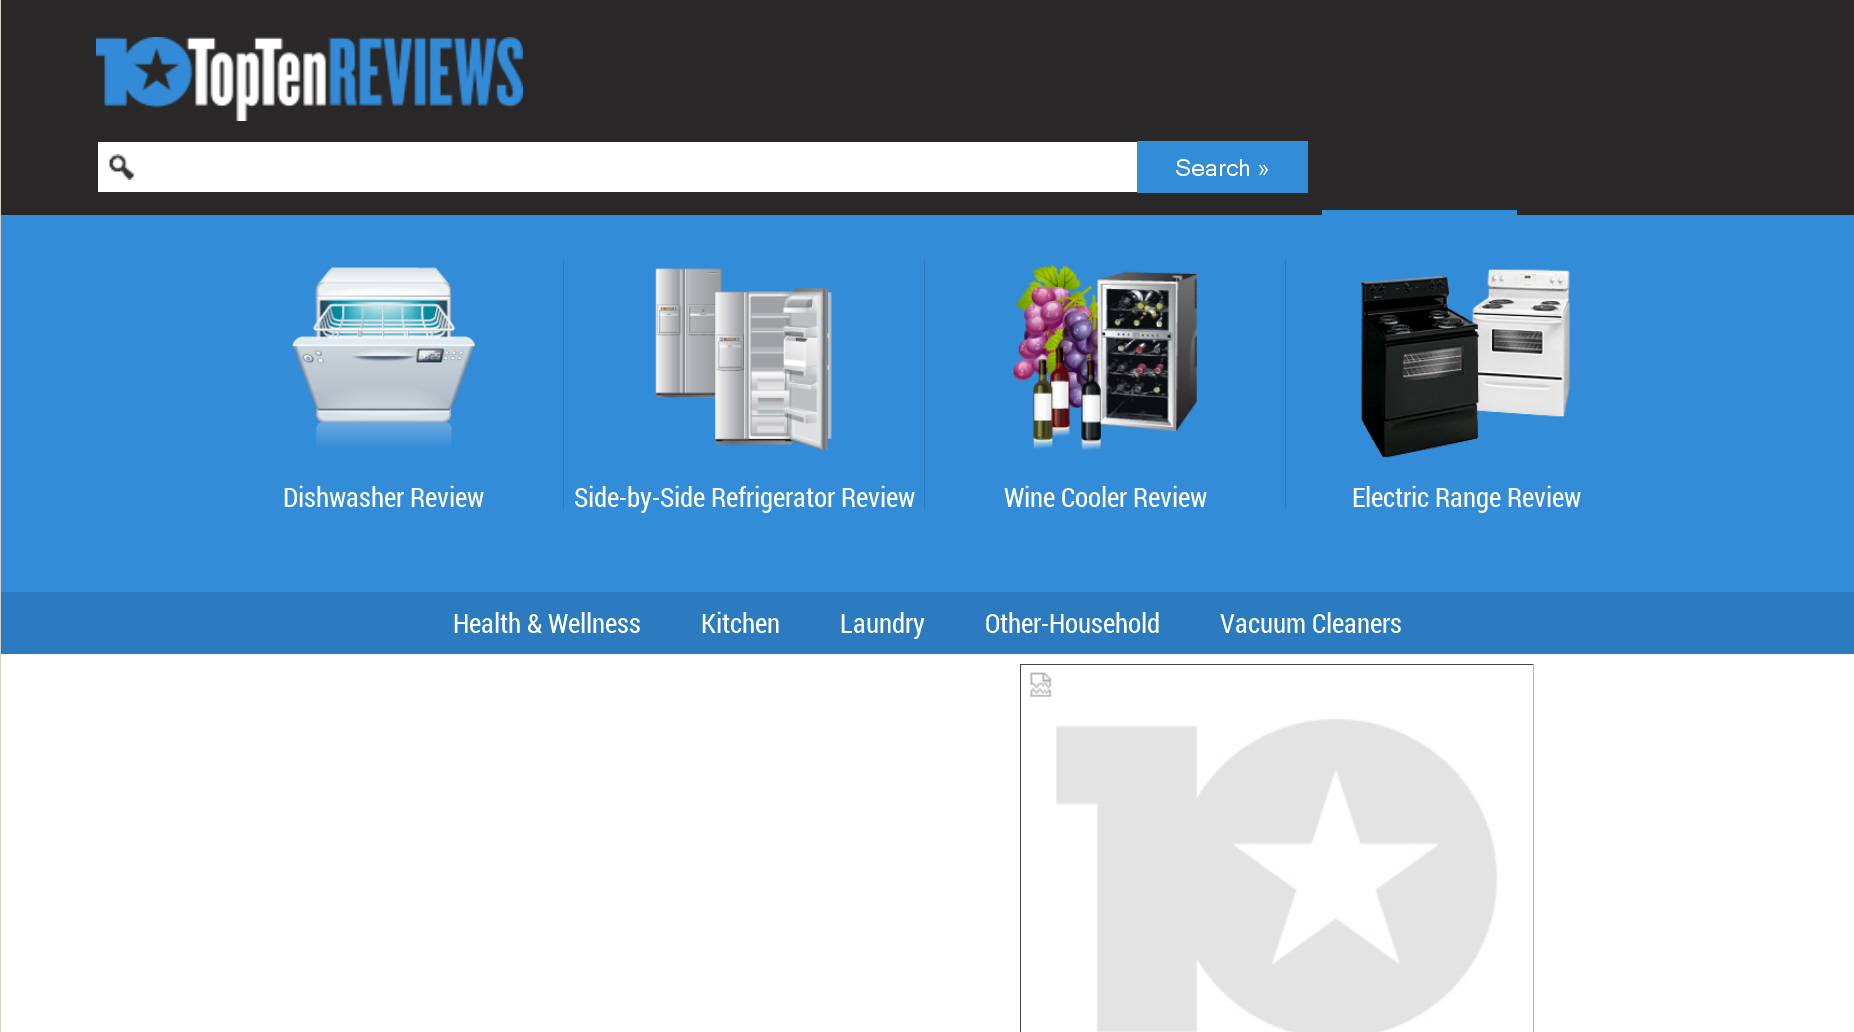Screen dimensions: 1854x1032
Task: Click the electric range stoves image
Action: (1465, 362)
